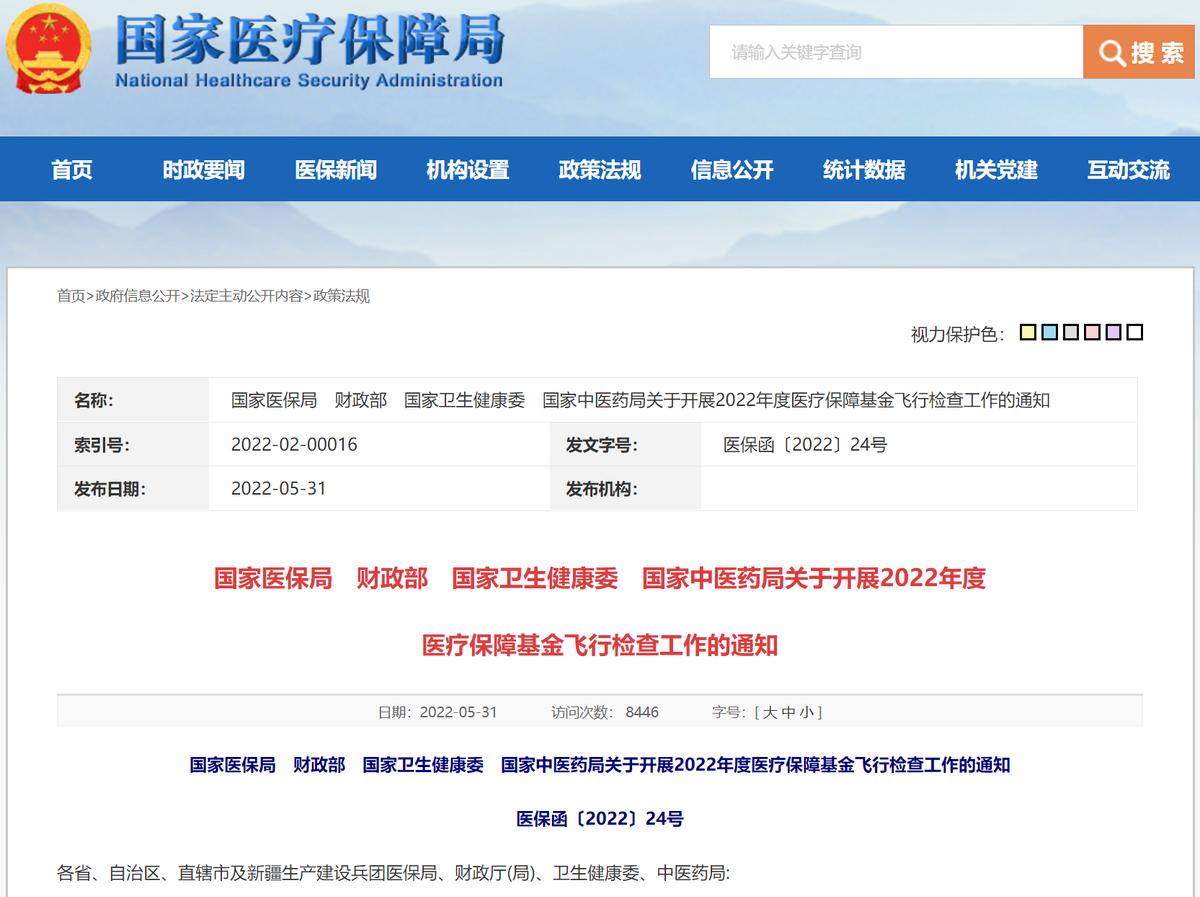
Task: Open the 机构设置 navigation menu
Action: coord(468,169)
